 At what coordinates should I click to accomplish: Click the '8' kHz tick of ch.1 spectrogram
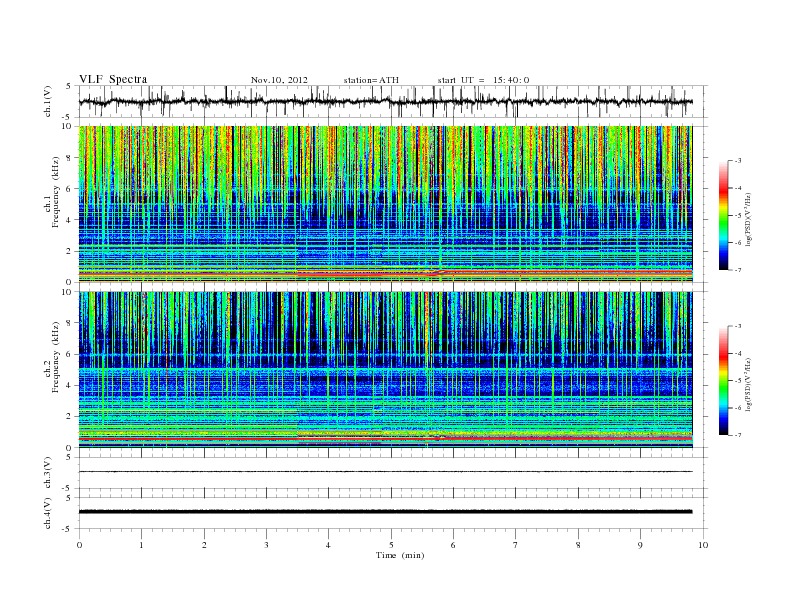coord(69,158)
